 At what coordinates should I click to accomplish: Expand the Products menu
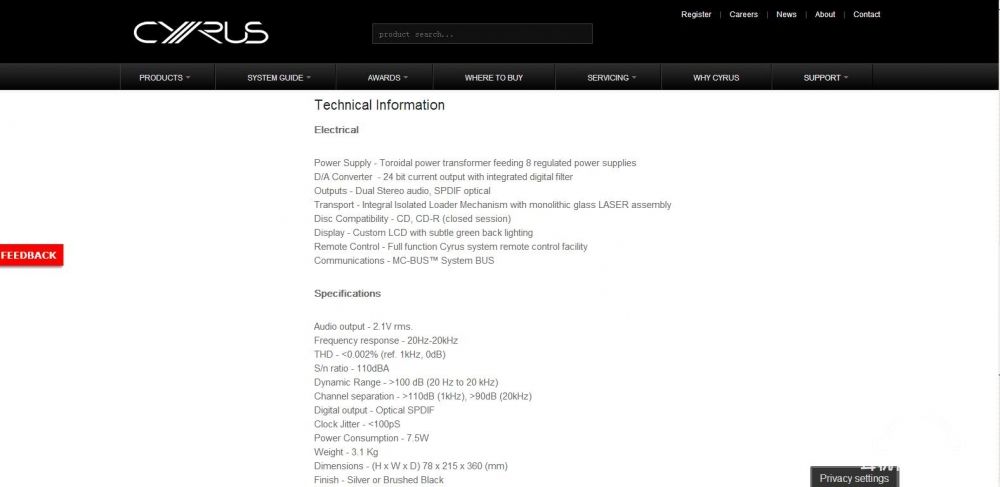click(x=167, y=78)
